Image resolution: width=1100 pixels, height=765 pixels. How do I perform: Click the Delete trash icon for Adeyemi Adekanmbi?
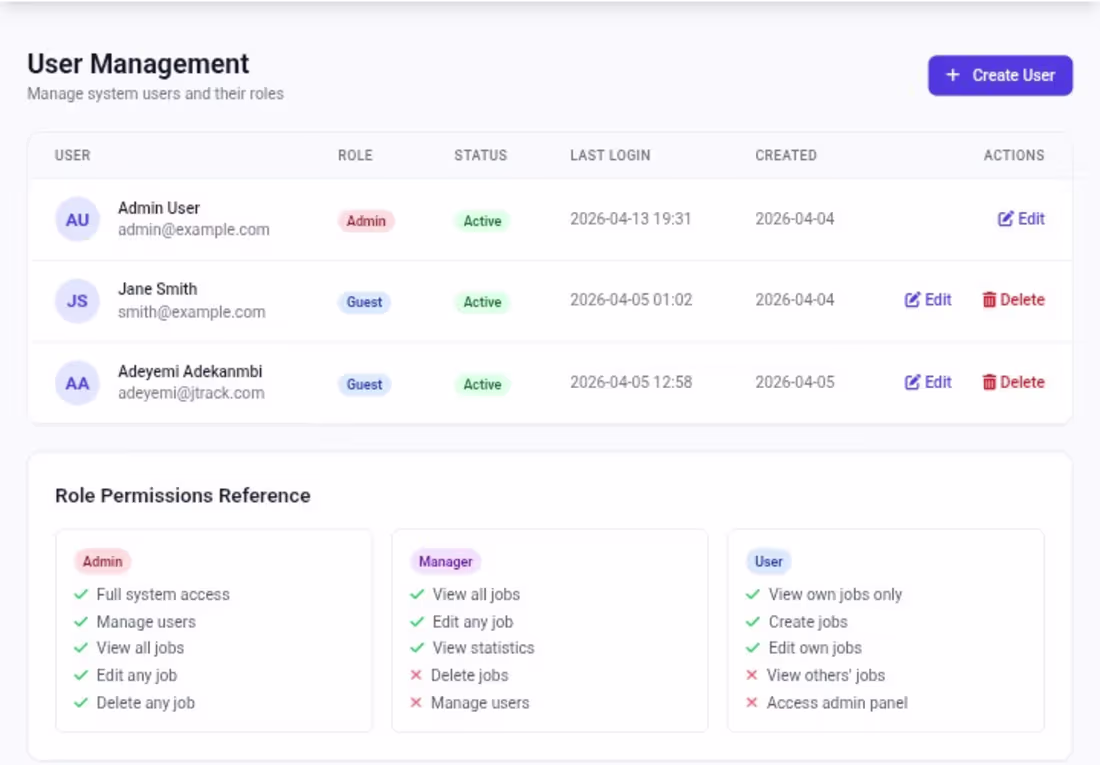(989, 382)
